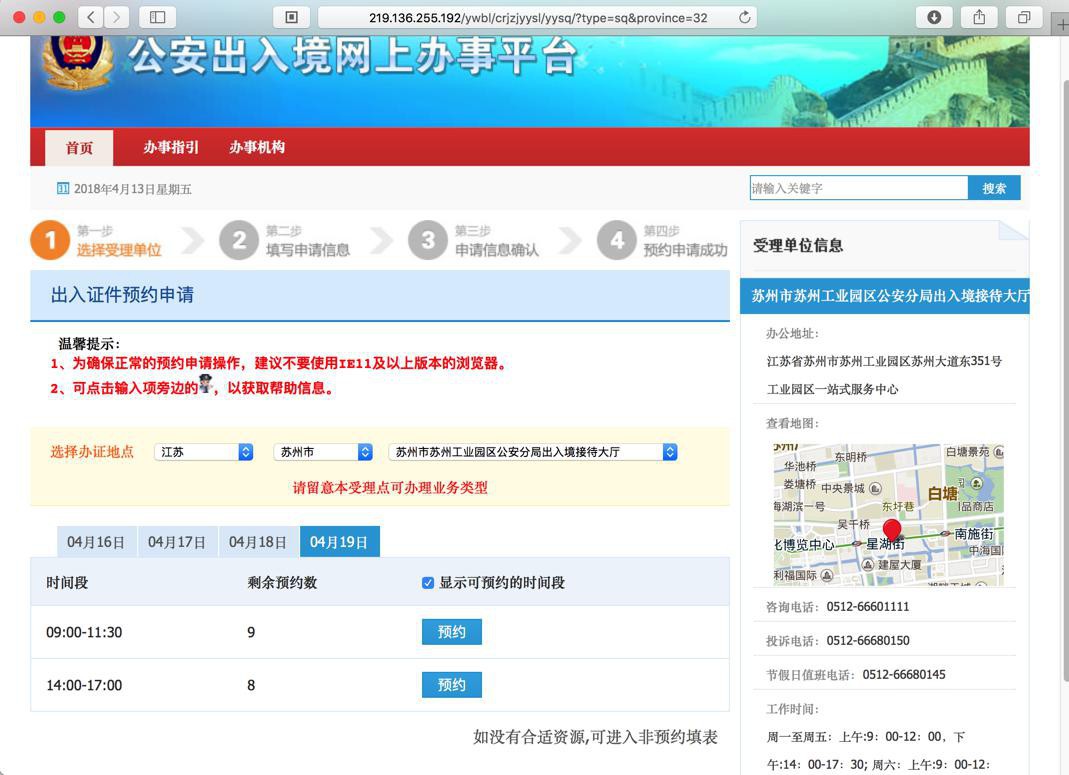Viewport: 1069px width, 775px height.
Task: Click the 第四步 预约申请成功 label
Action: pos(685,241)
